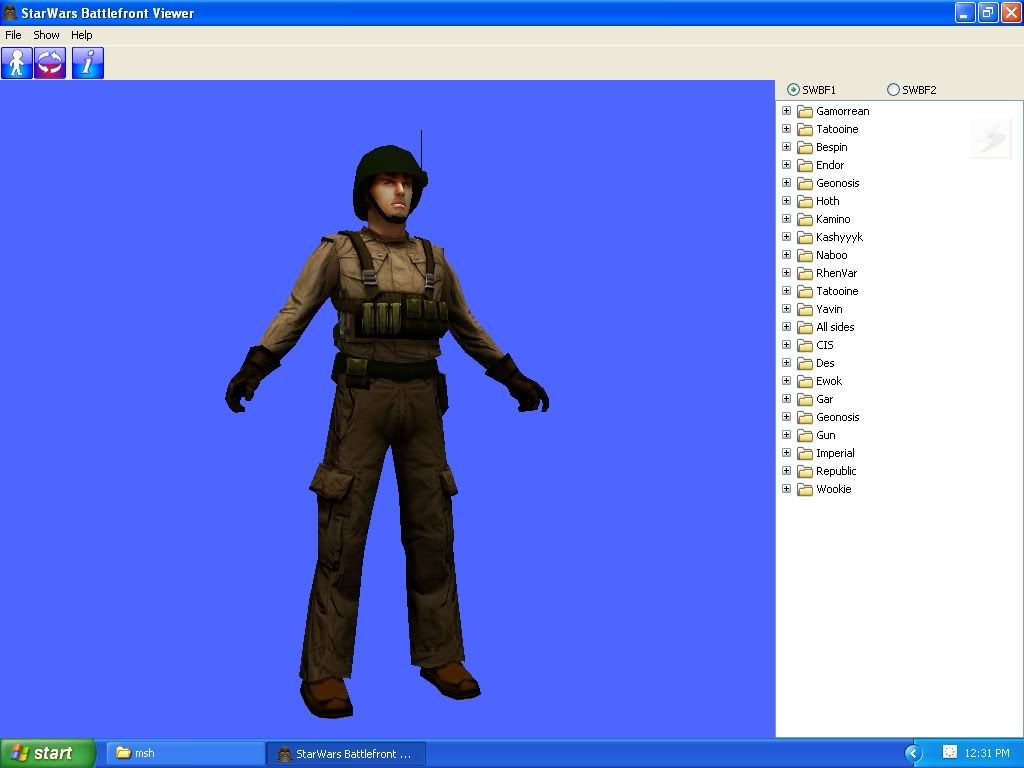Click the folder icon beside Des
1024x768 pixels.
[805, 363]
